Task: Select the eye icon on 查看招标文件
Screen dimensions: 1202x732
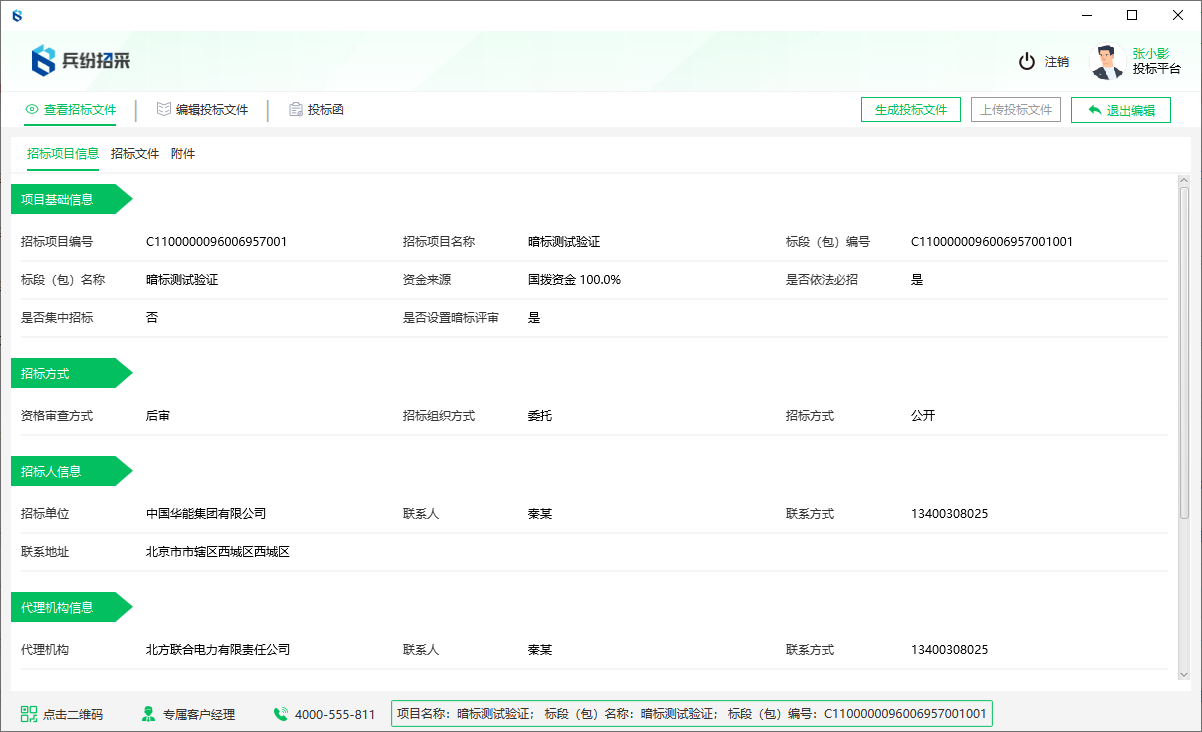Action: point(34,110)
